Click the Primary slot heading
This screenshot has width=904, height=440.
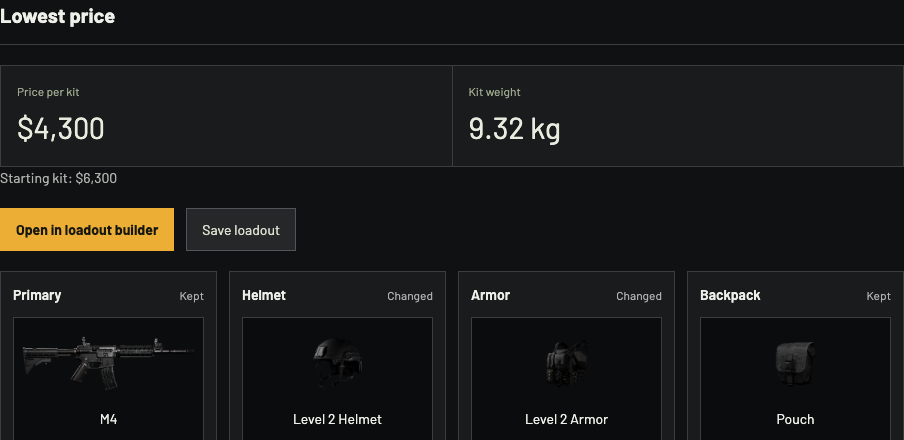[37, 295]
